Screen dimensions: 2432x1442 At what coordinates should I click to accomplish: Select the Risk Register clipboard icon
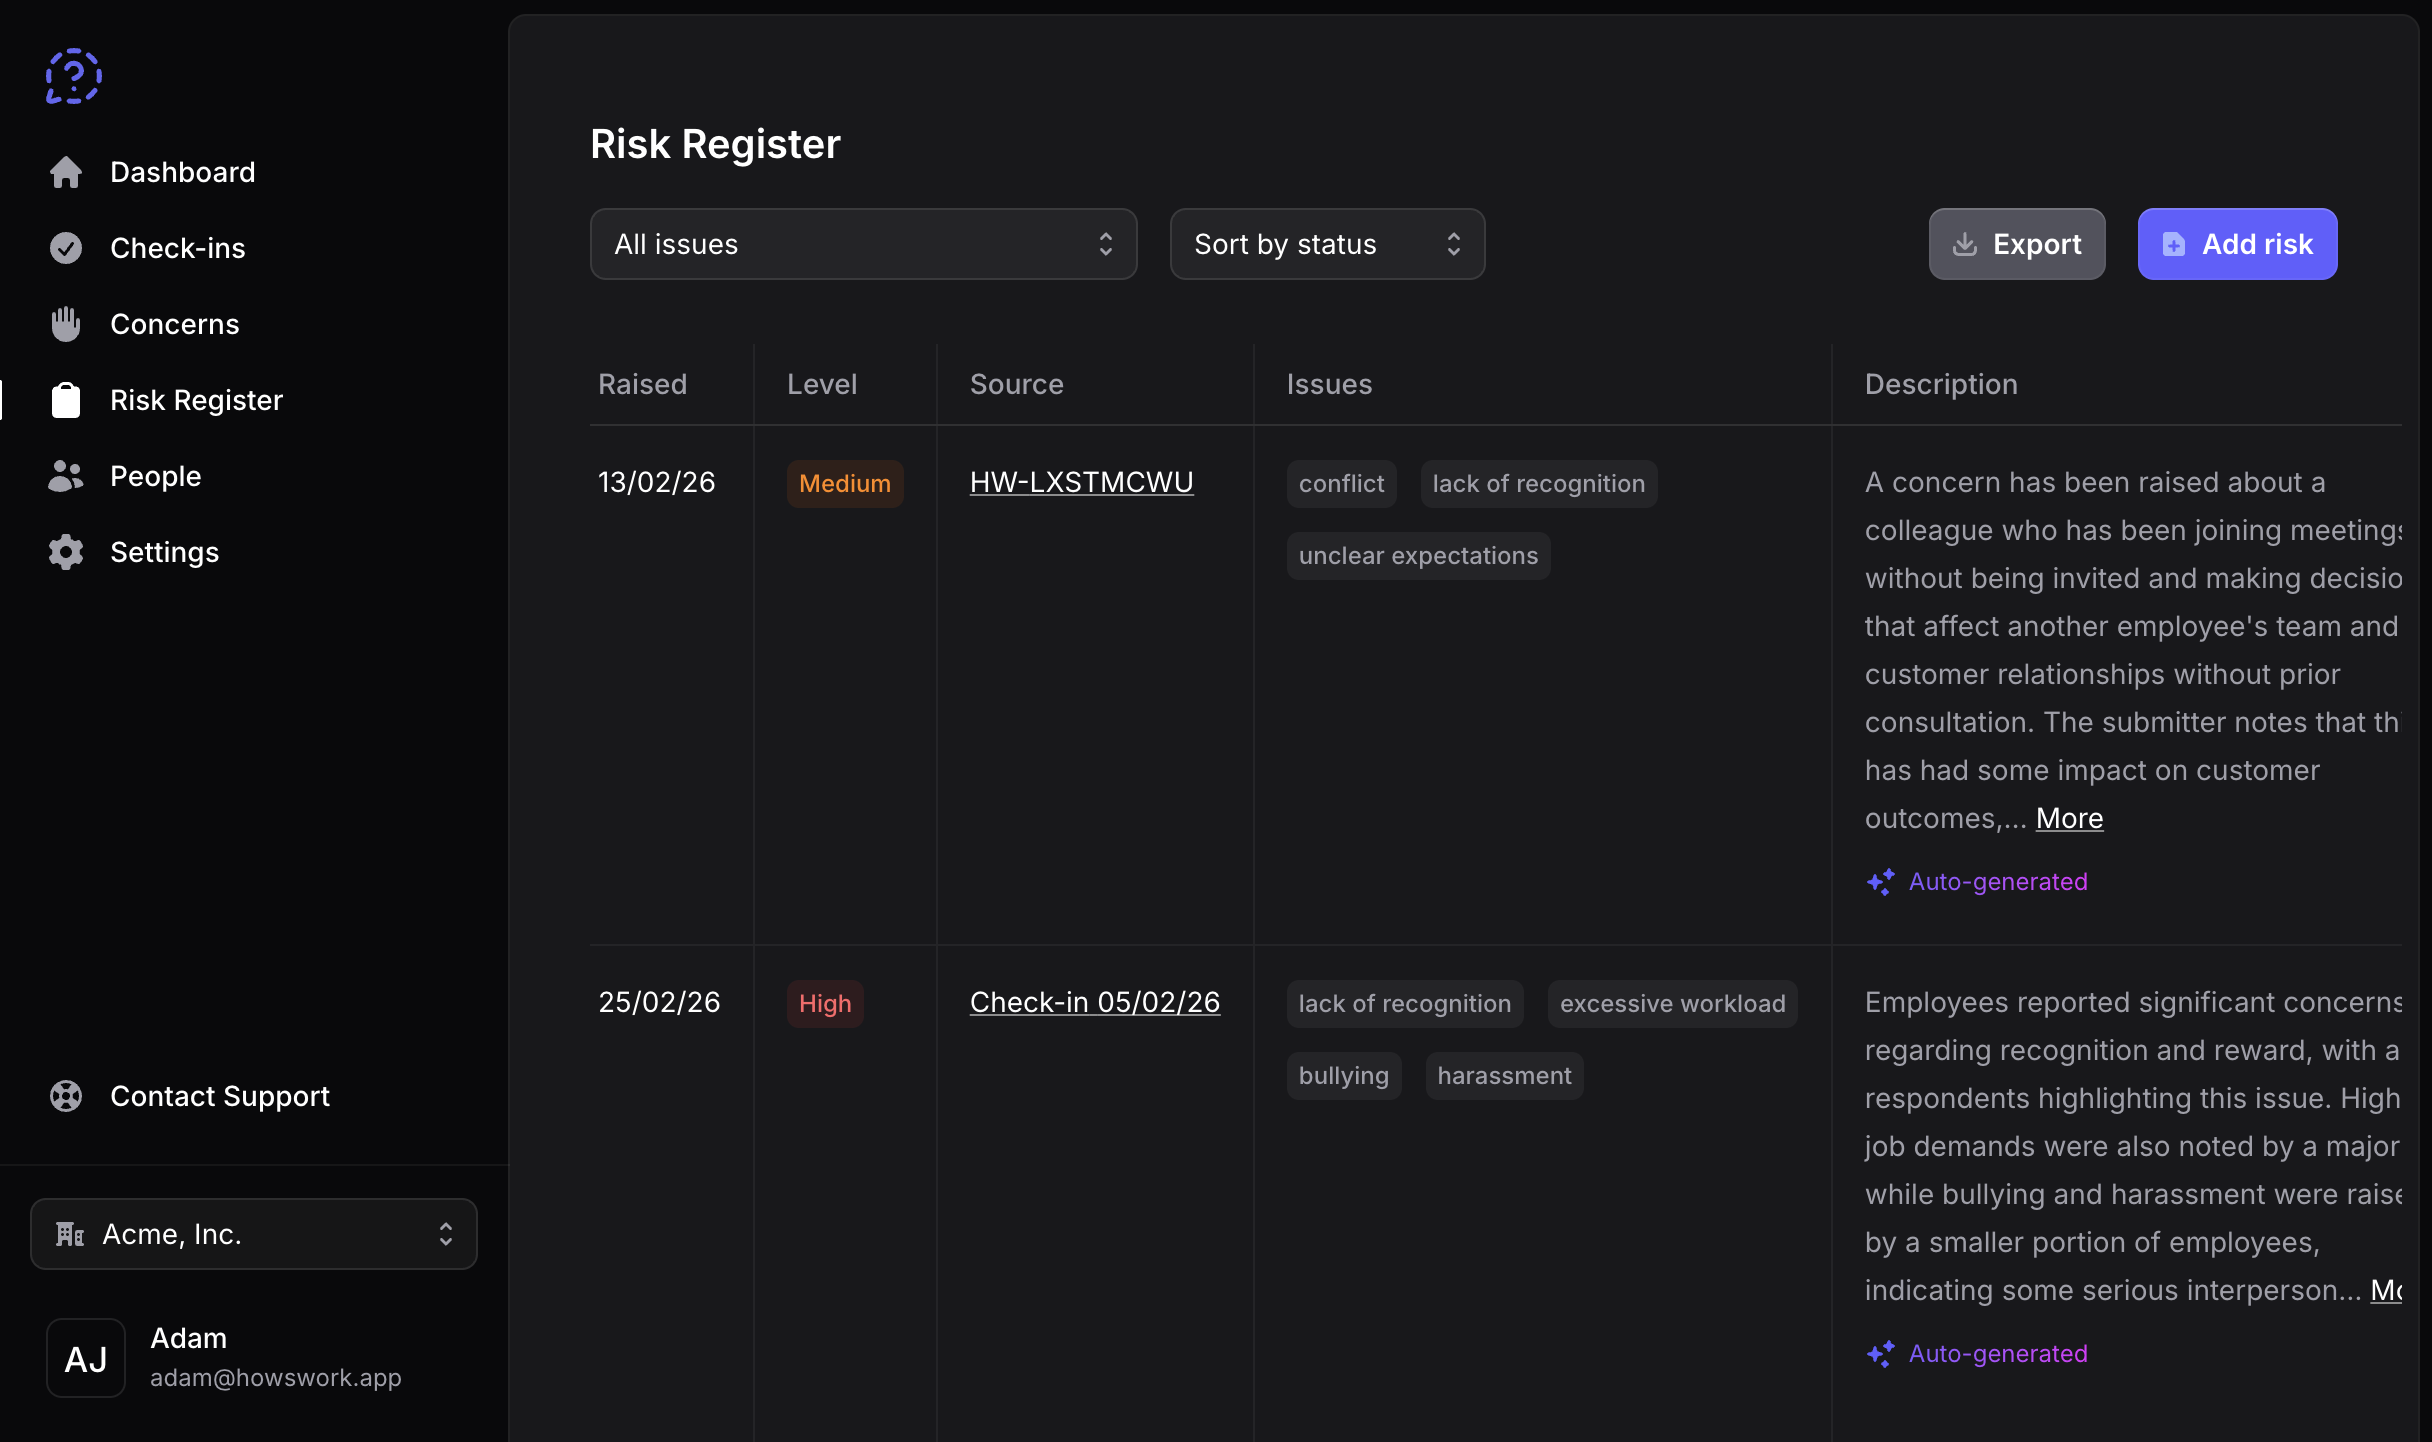[x=66, y=399]
